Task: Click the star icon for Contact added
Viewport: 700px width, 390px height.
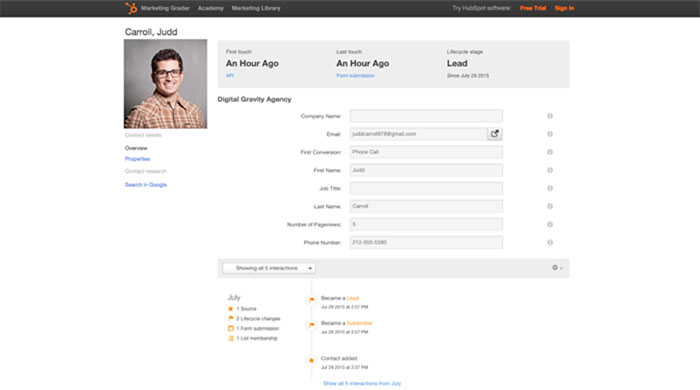Action: 312,360
